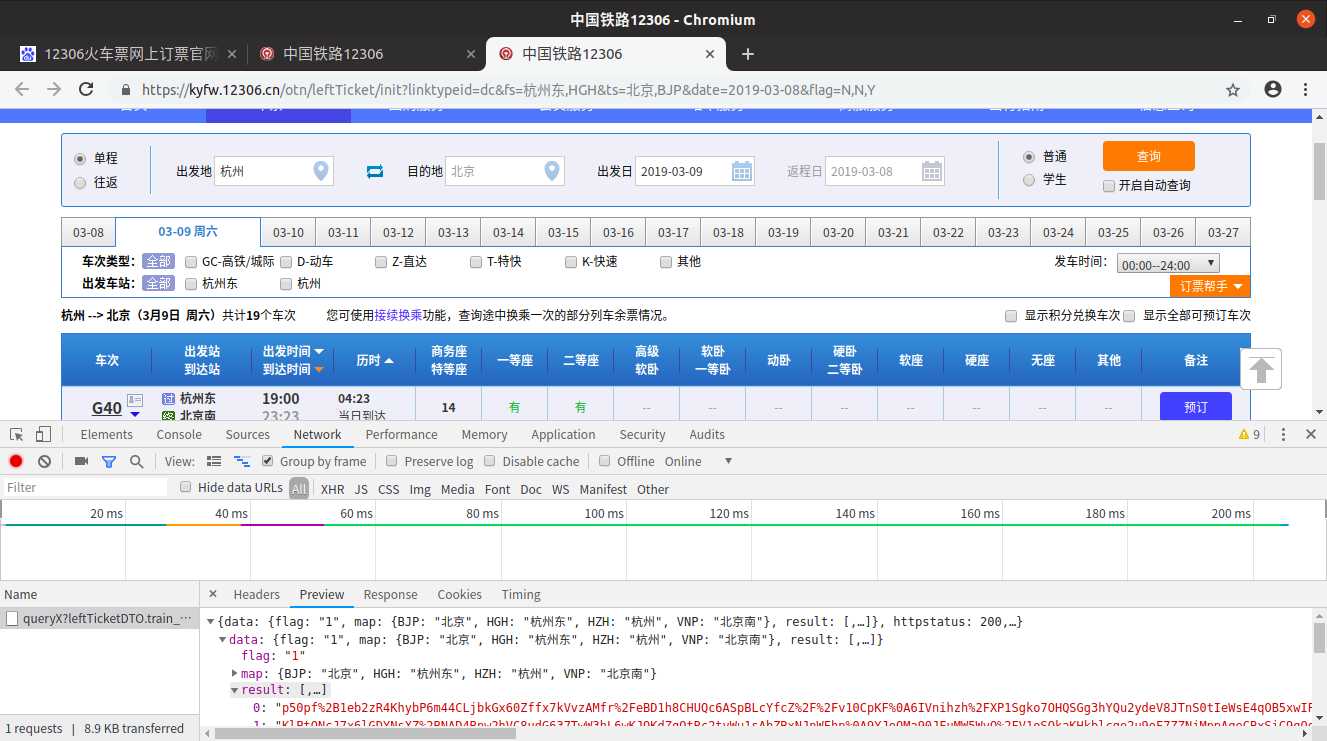Expand G40 train stop details arrow
Viewport: 1327px width, 741px height.
(x=135, y=415)
